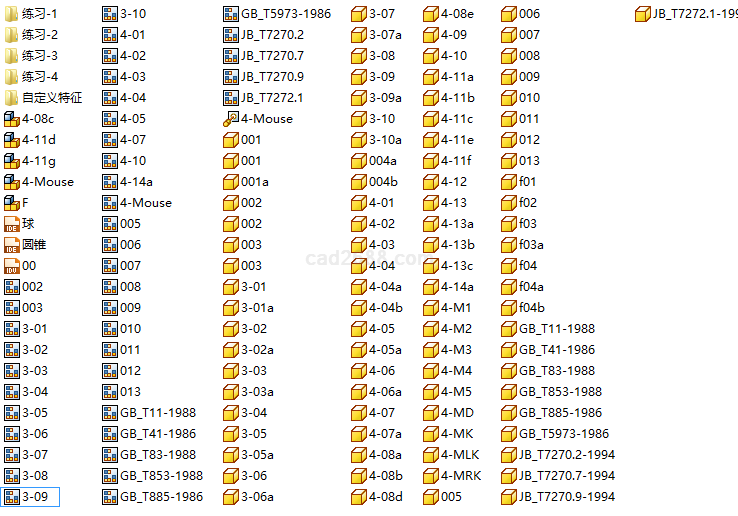Open the 练习-3 folder
This screenshot has height=516, width=738.
[x=39, y=56]
